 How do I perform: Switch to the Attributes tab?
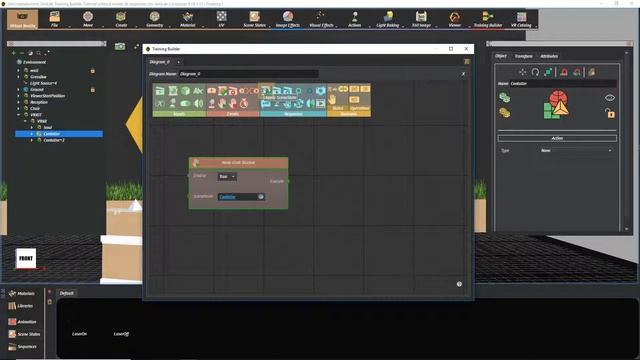coord(549,56)
